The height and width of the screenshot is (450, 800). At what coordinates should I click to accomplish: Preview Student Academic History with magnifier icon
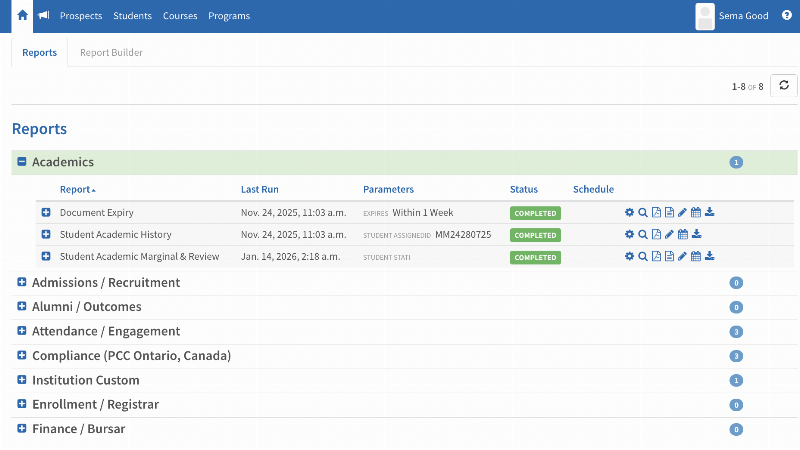click(x=643, y=235)
